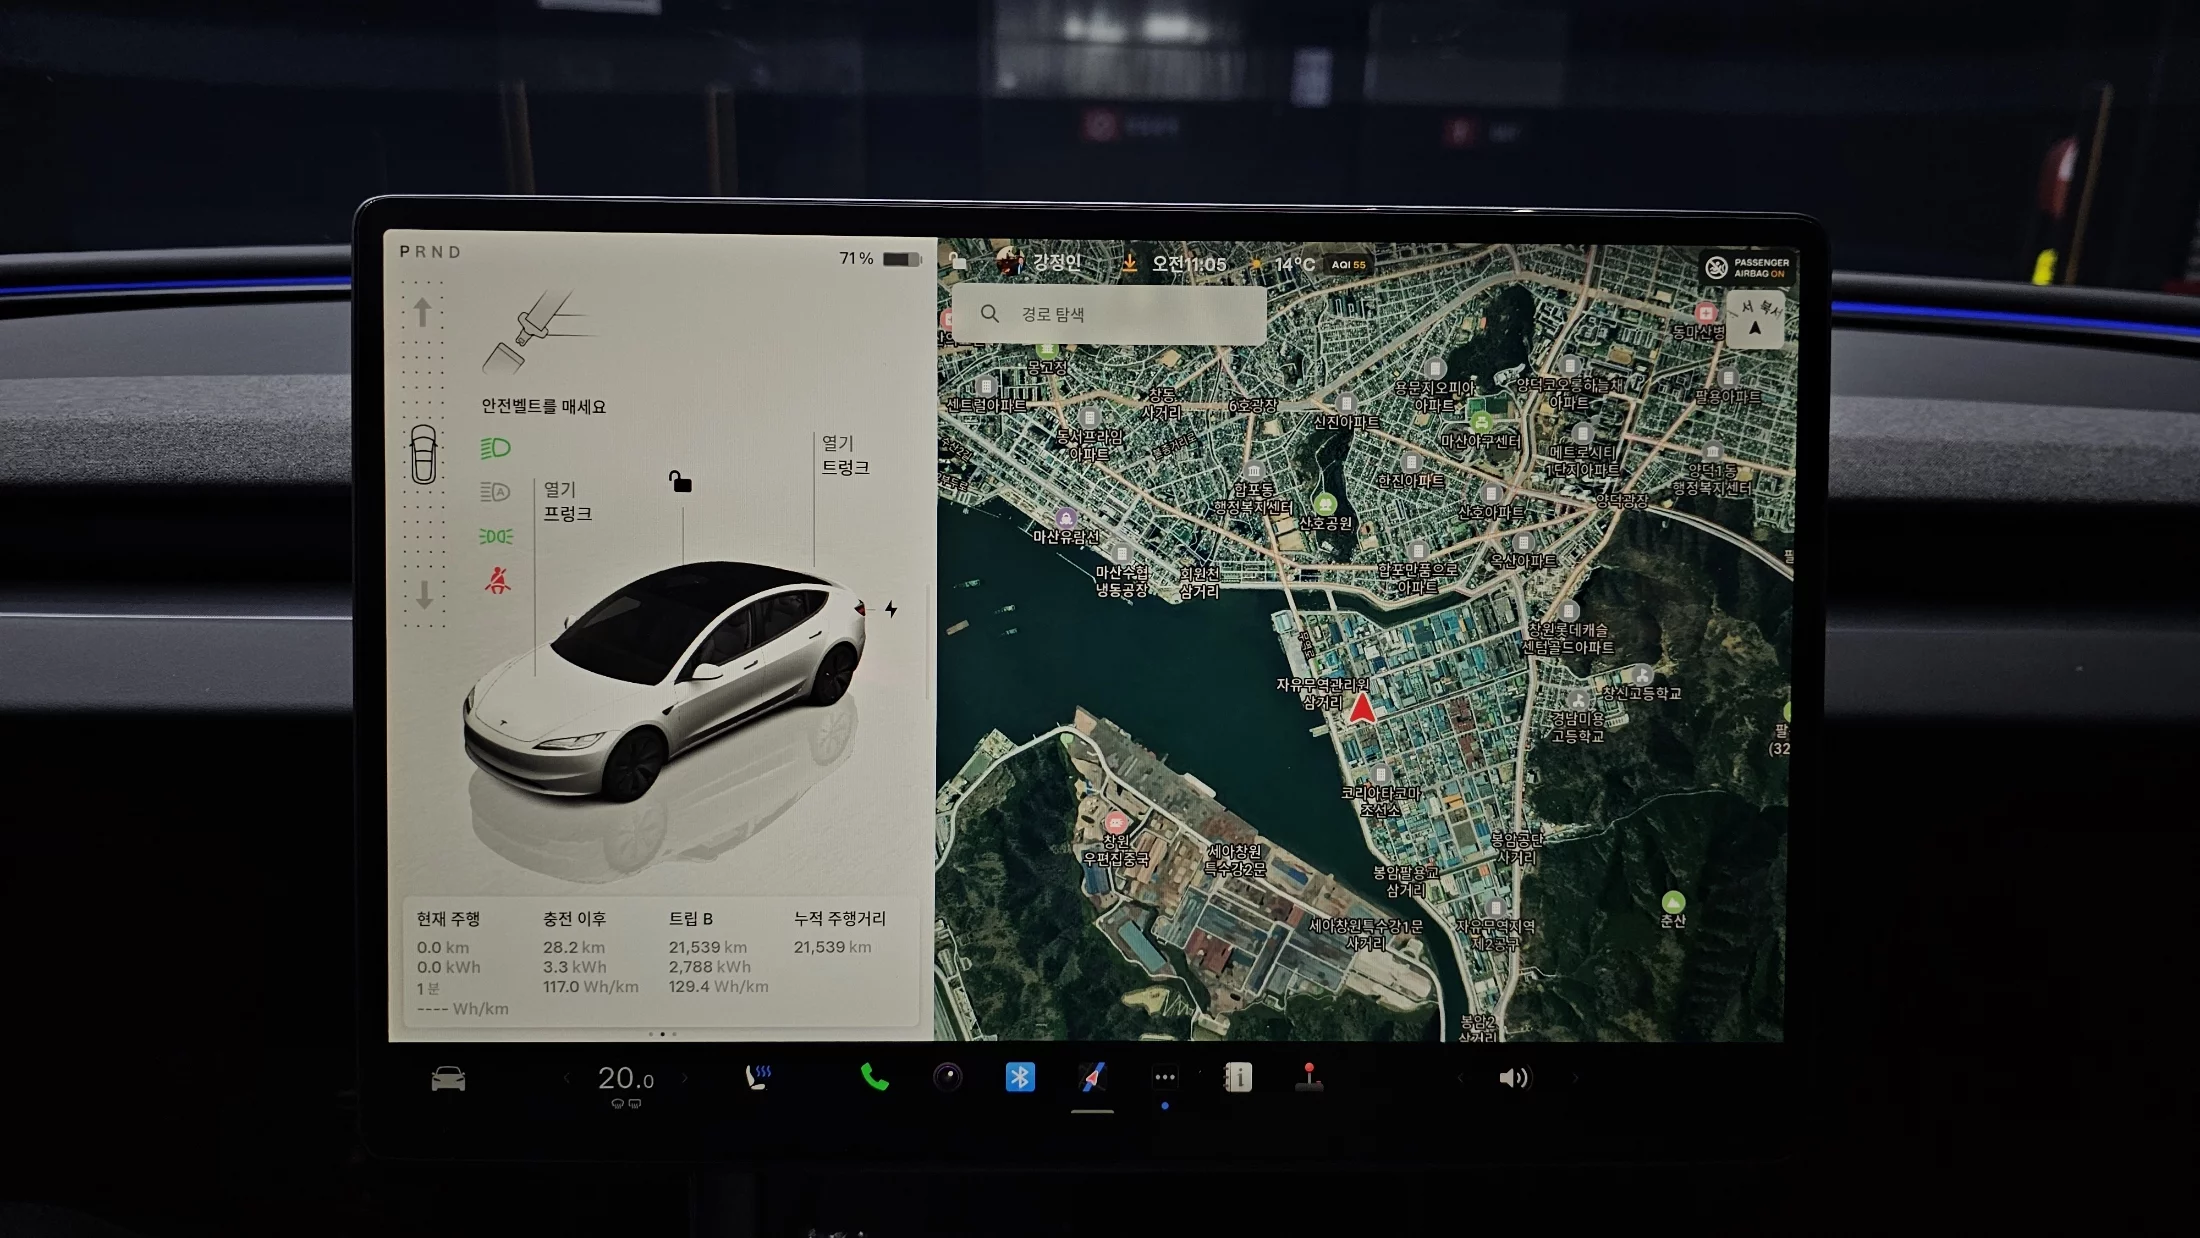This screenshot has height=1238, width=2200.
Task: Open the phone app
Action: pos(874,1077)
